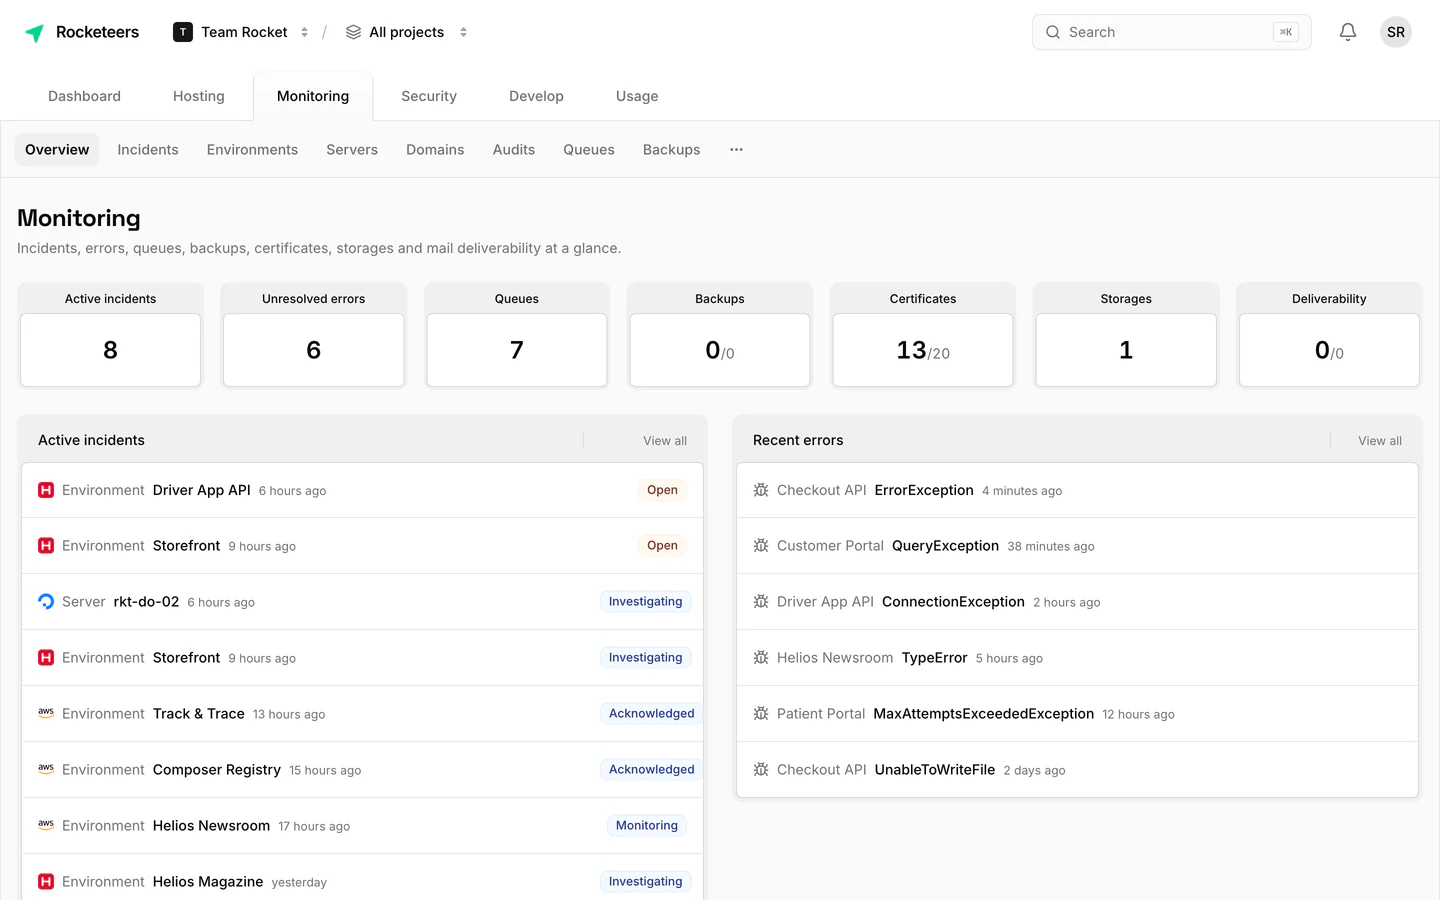Viewport: 1440px width, 900px height.
Task: Go to the Incidents sub-tab
Action: (148, 150)
